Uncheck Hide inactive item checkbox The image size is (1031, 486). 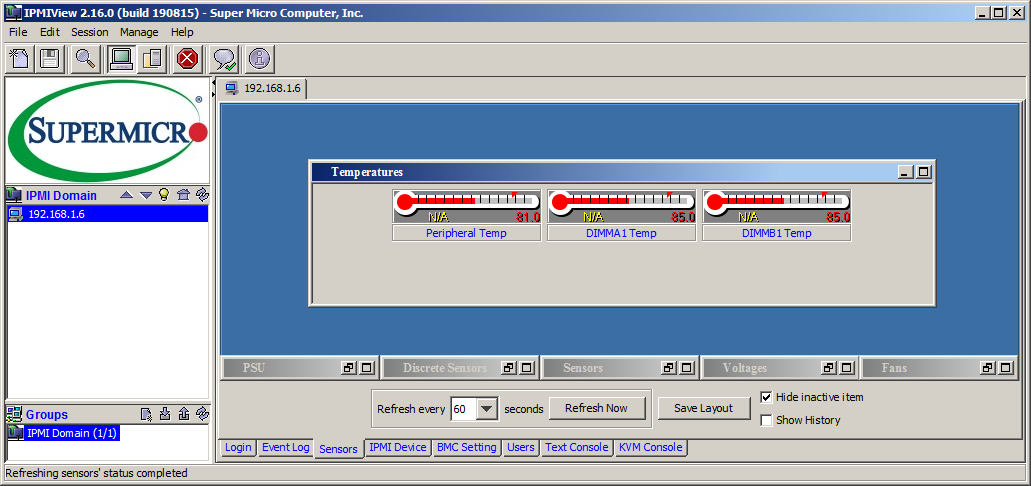766,397
